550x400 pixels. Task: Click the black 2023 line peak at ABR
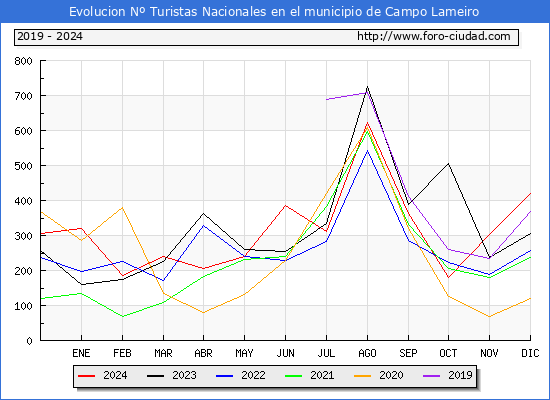click(203, 213)
